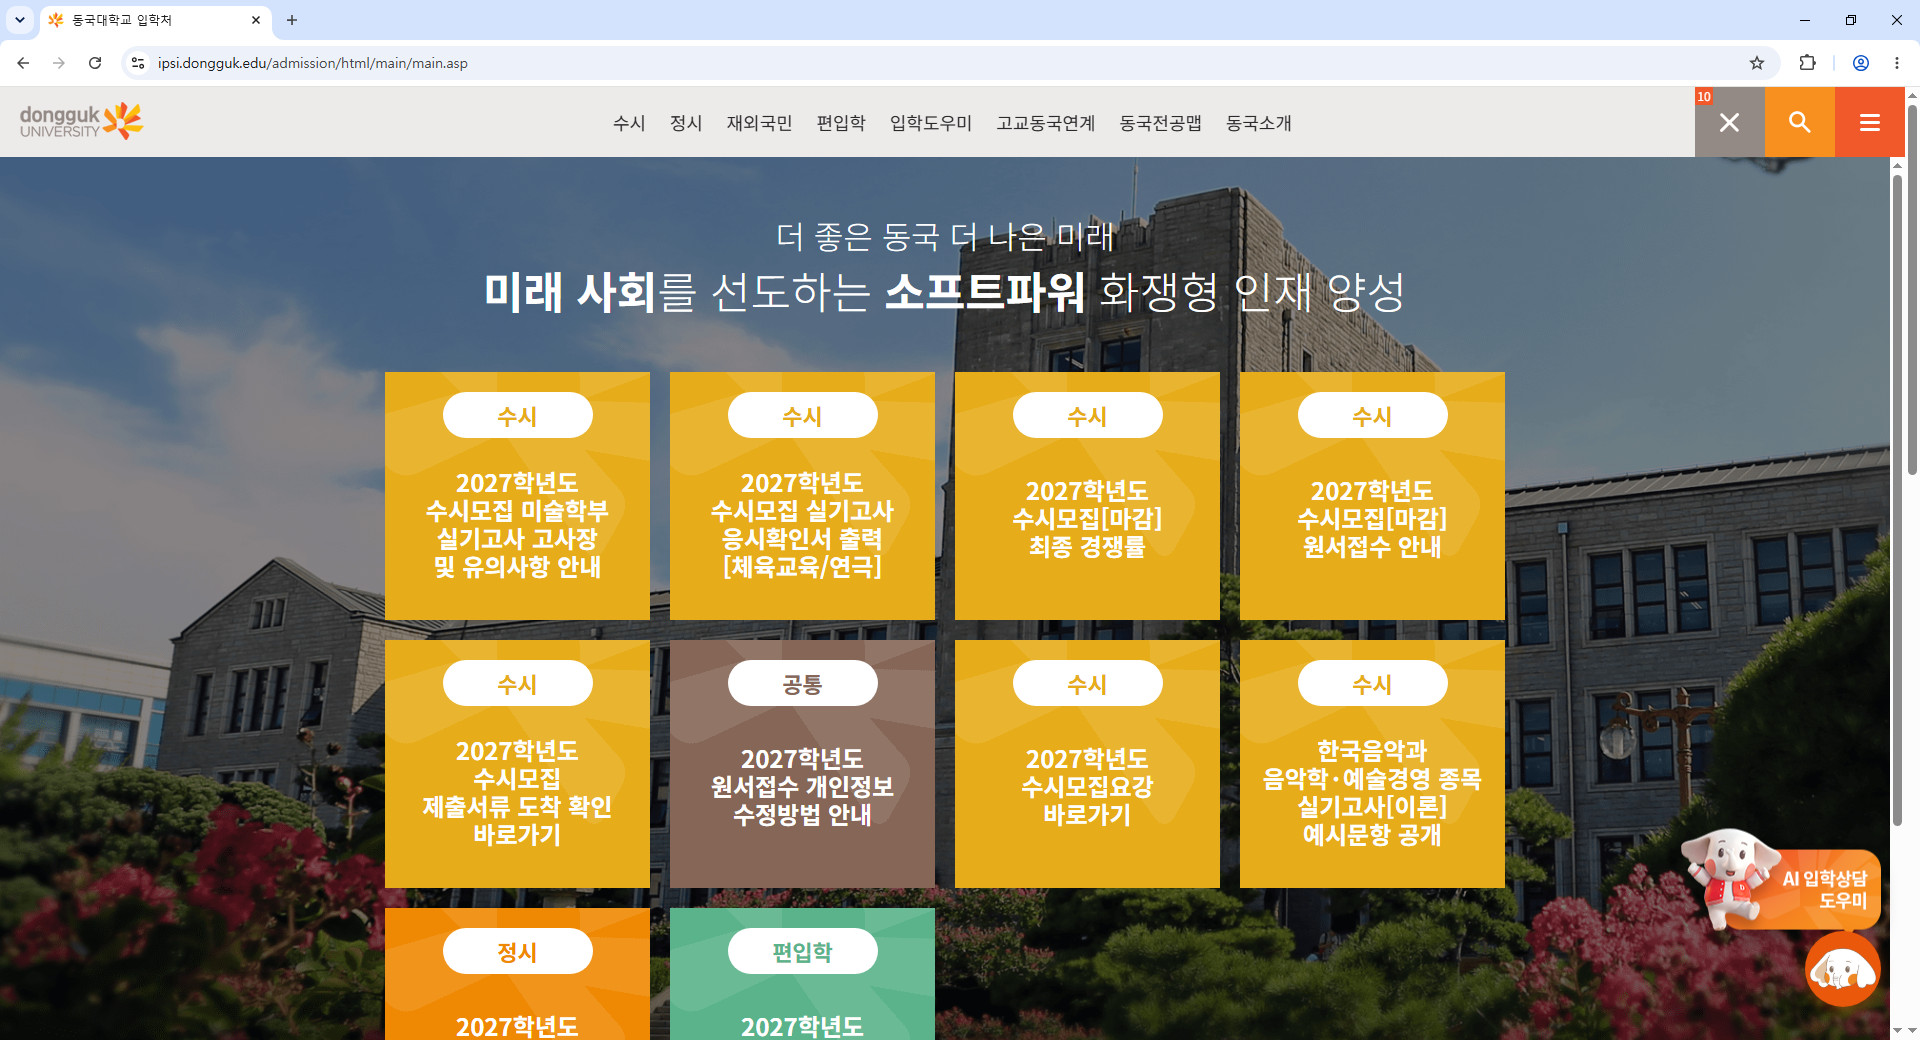The height and width of the screenshot is (1040, 1920).
Task: Reload the current page
Action: [x=95, y=63]
